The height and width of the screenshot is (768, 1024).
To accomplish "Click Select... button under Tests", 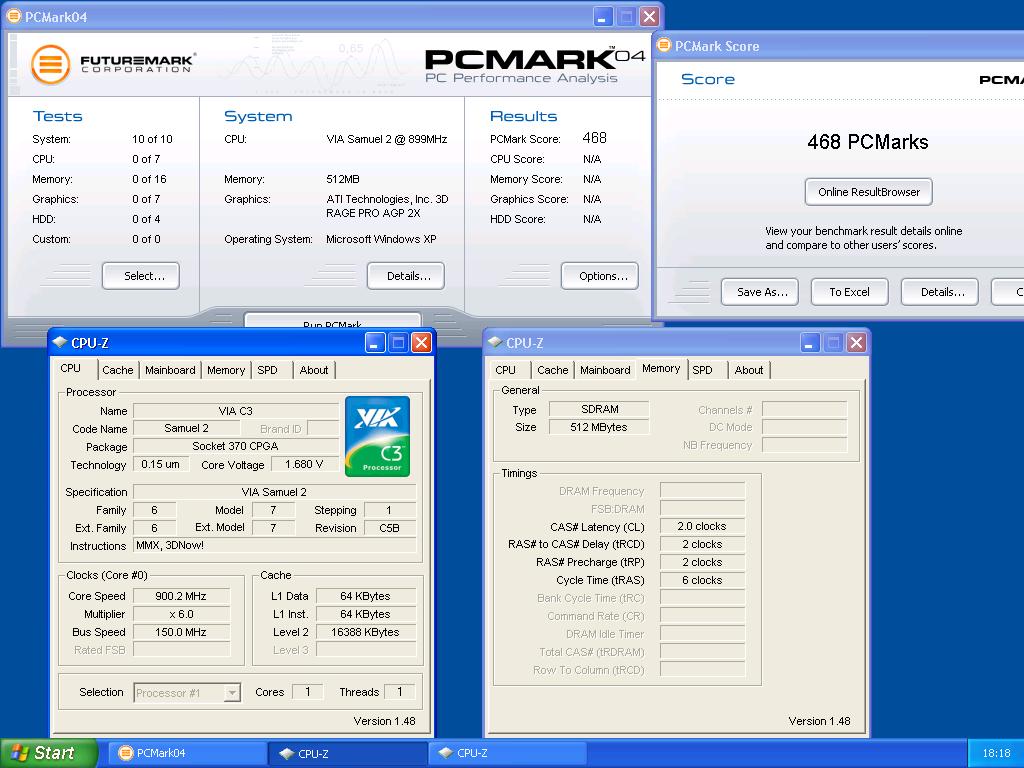I will (x=140, y=276).
